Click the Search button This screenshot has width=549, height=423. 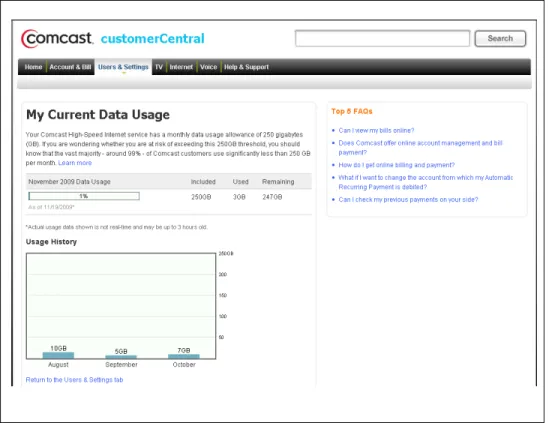click(x=500, y=39)
